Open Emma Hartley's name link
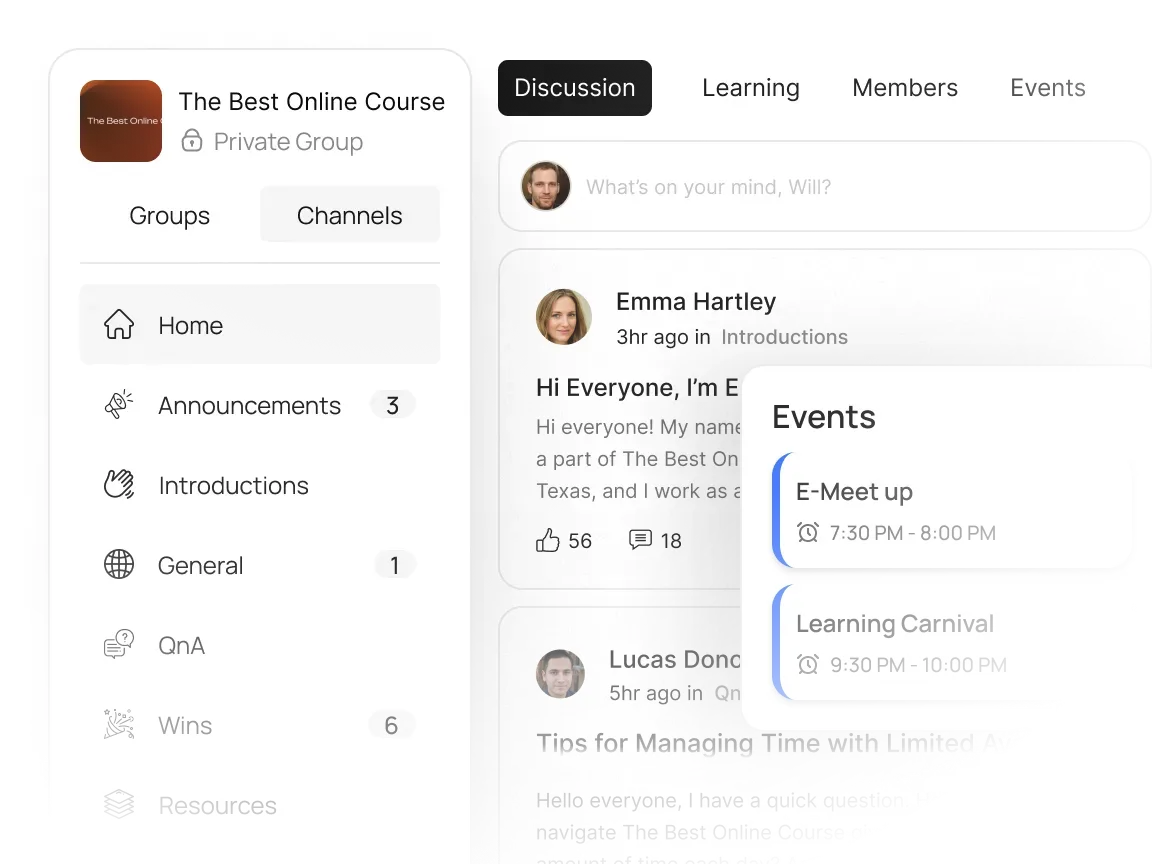Viewport: 1152px width, 864px height. [x=696, y=301]
